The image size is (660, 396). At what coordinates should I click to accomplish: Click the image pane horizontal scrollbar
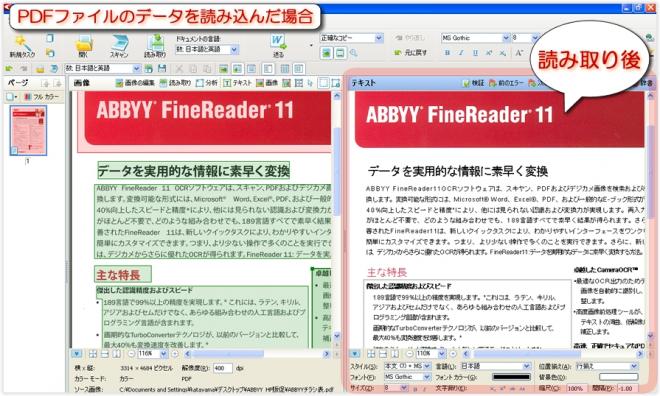(x=257, y=354)
